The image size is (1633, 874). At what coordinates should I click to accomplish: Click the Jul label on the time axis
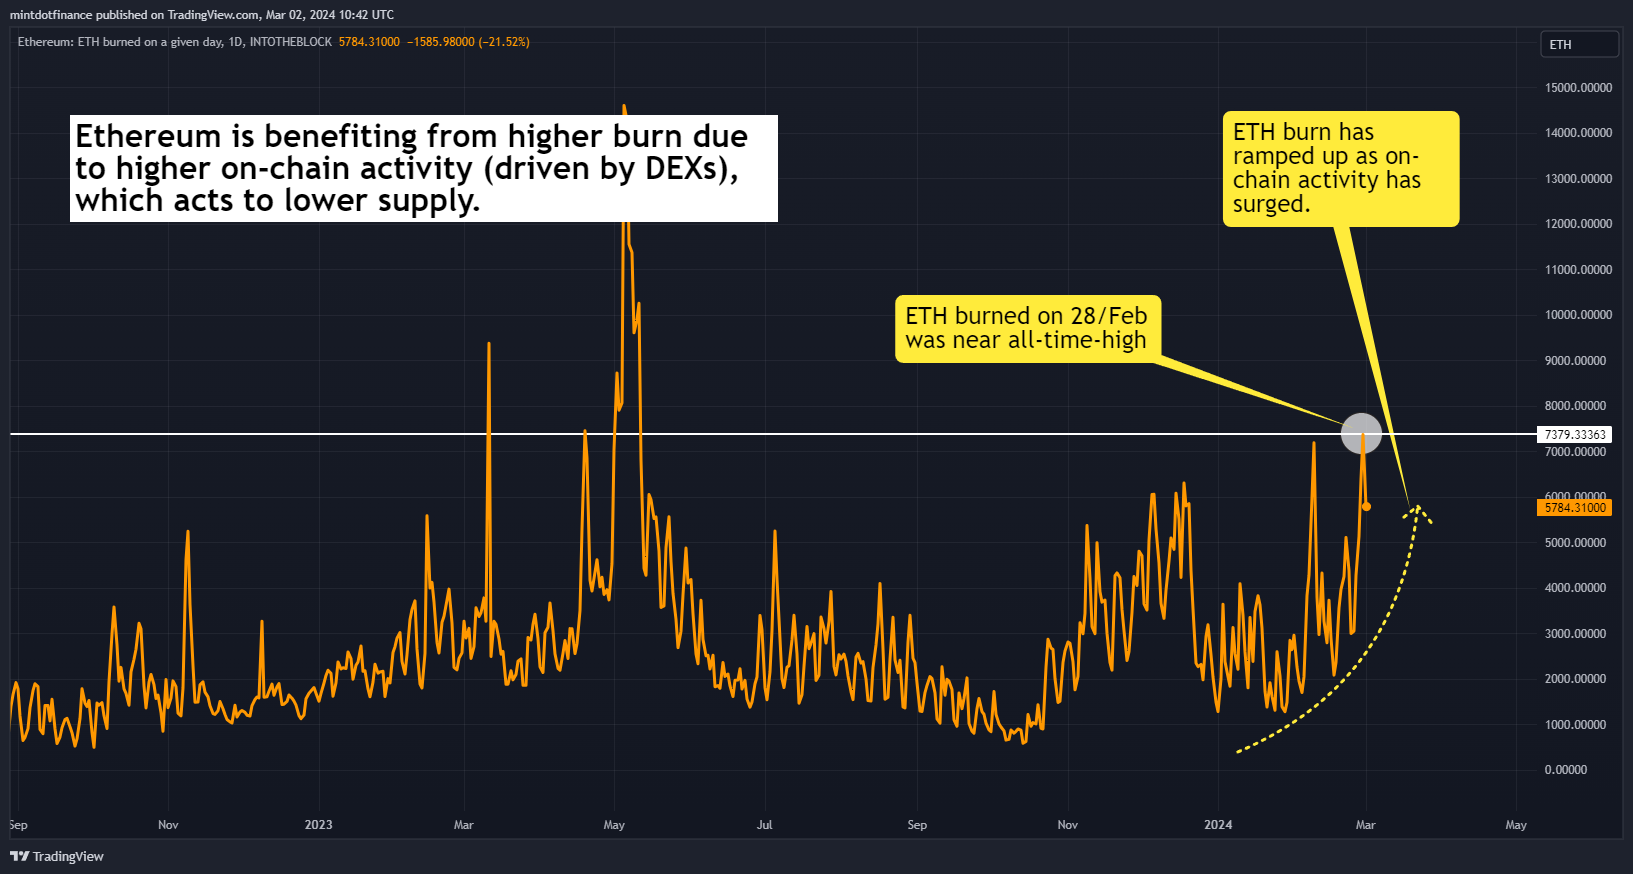(765, 825)
